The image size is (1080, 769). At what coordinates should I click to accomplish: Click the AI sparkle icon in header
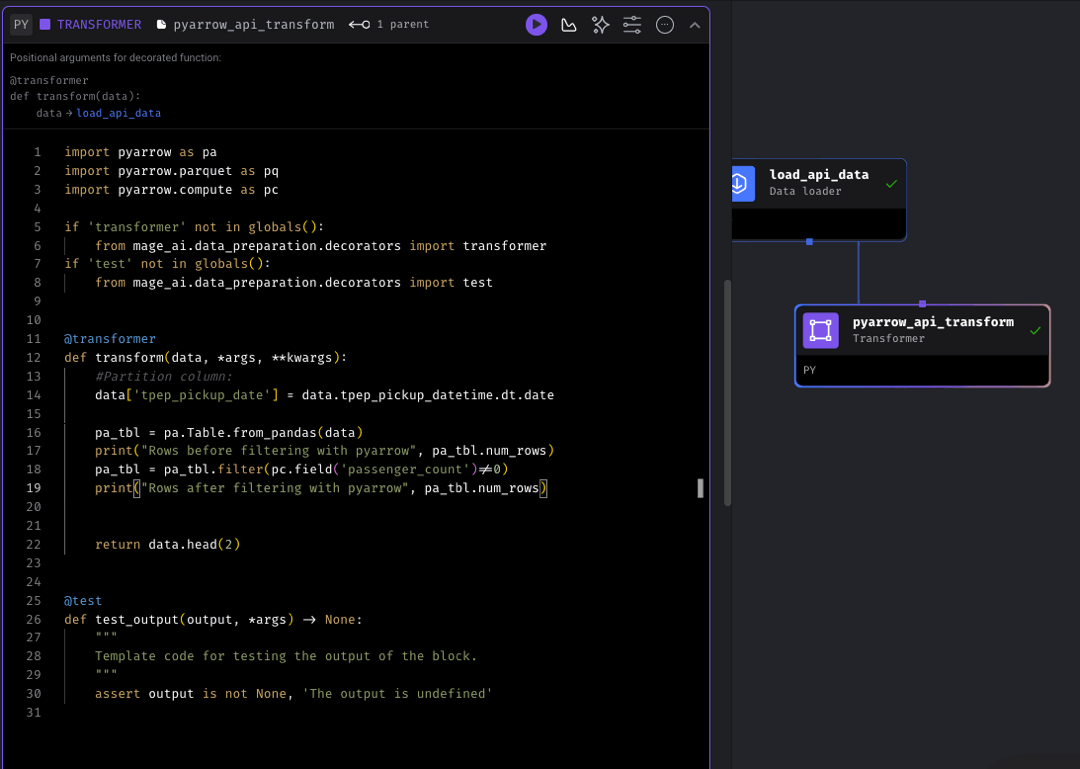click(x=601, y=25)
